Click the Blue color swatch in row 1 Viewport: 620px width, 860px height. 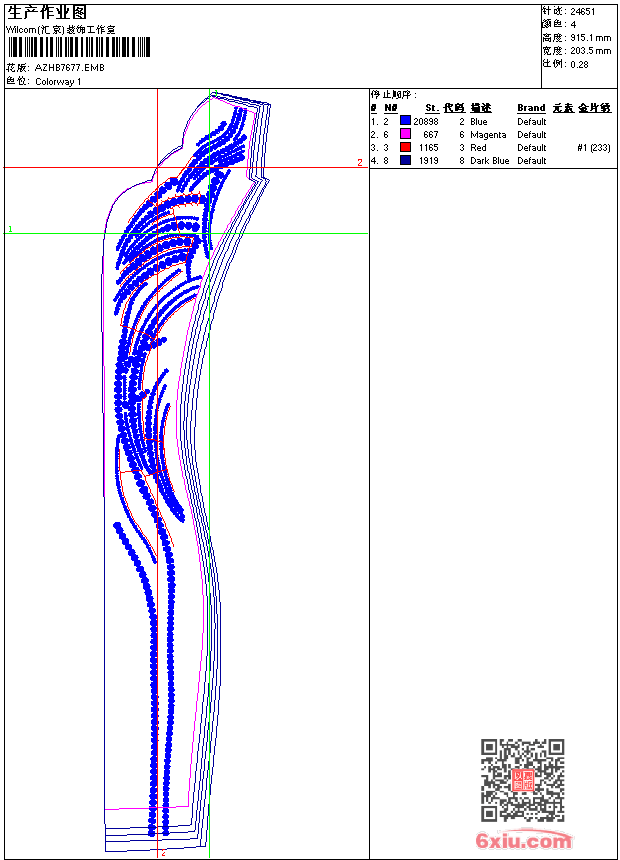[405, 121]
